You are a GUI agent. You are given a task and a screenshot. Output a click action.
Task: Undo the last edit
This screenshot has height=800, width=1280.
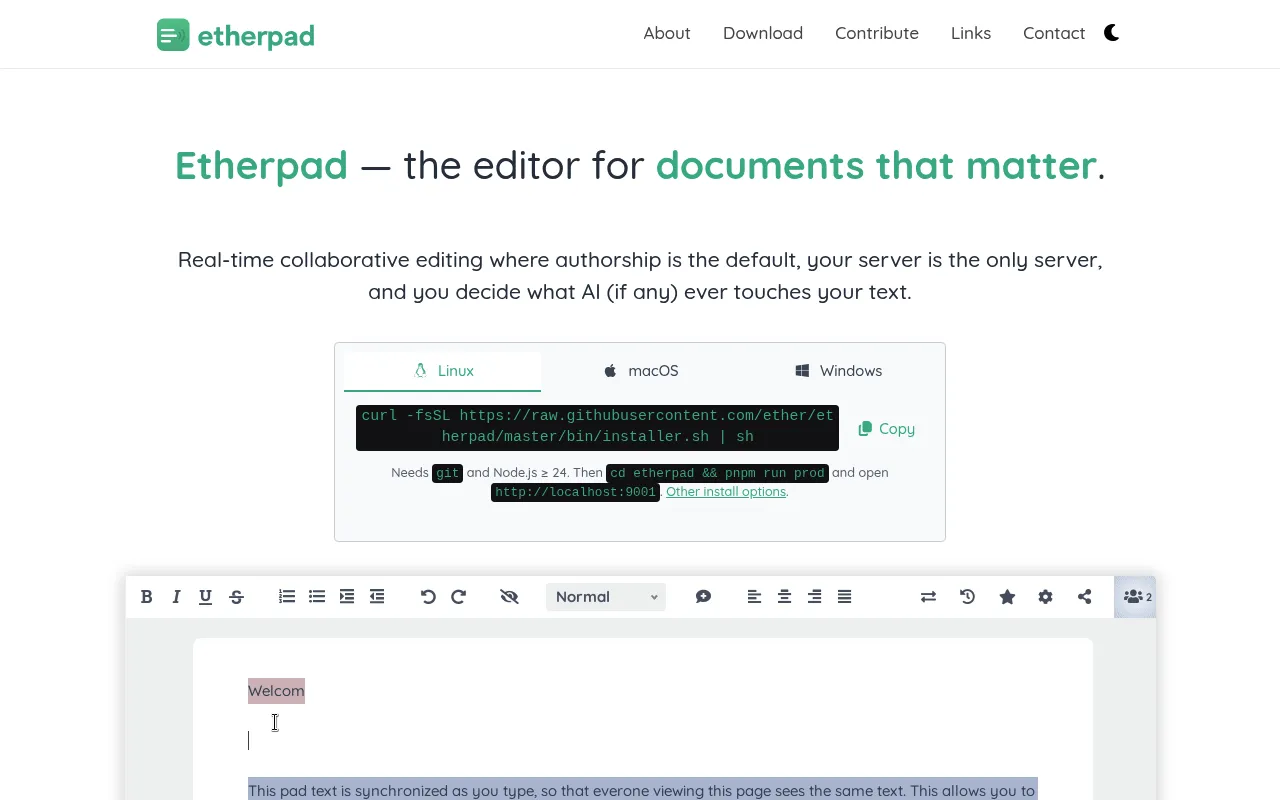coord(428,597)
